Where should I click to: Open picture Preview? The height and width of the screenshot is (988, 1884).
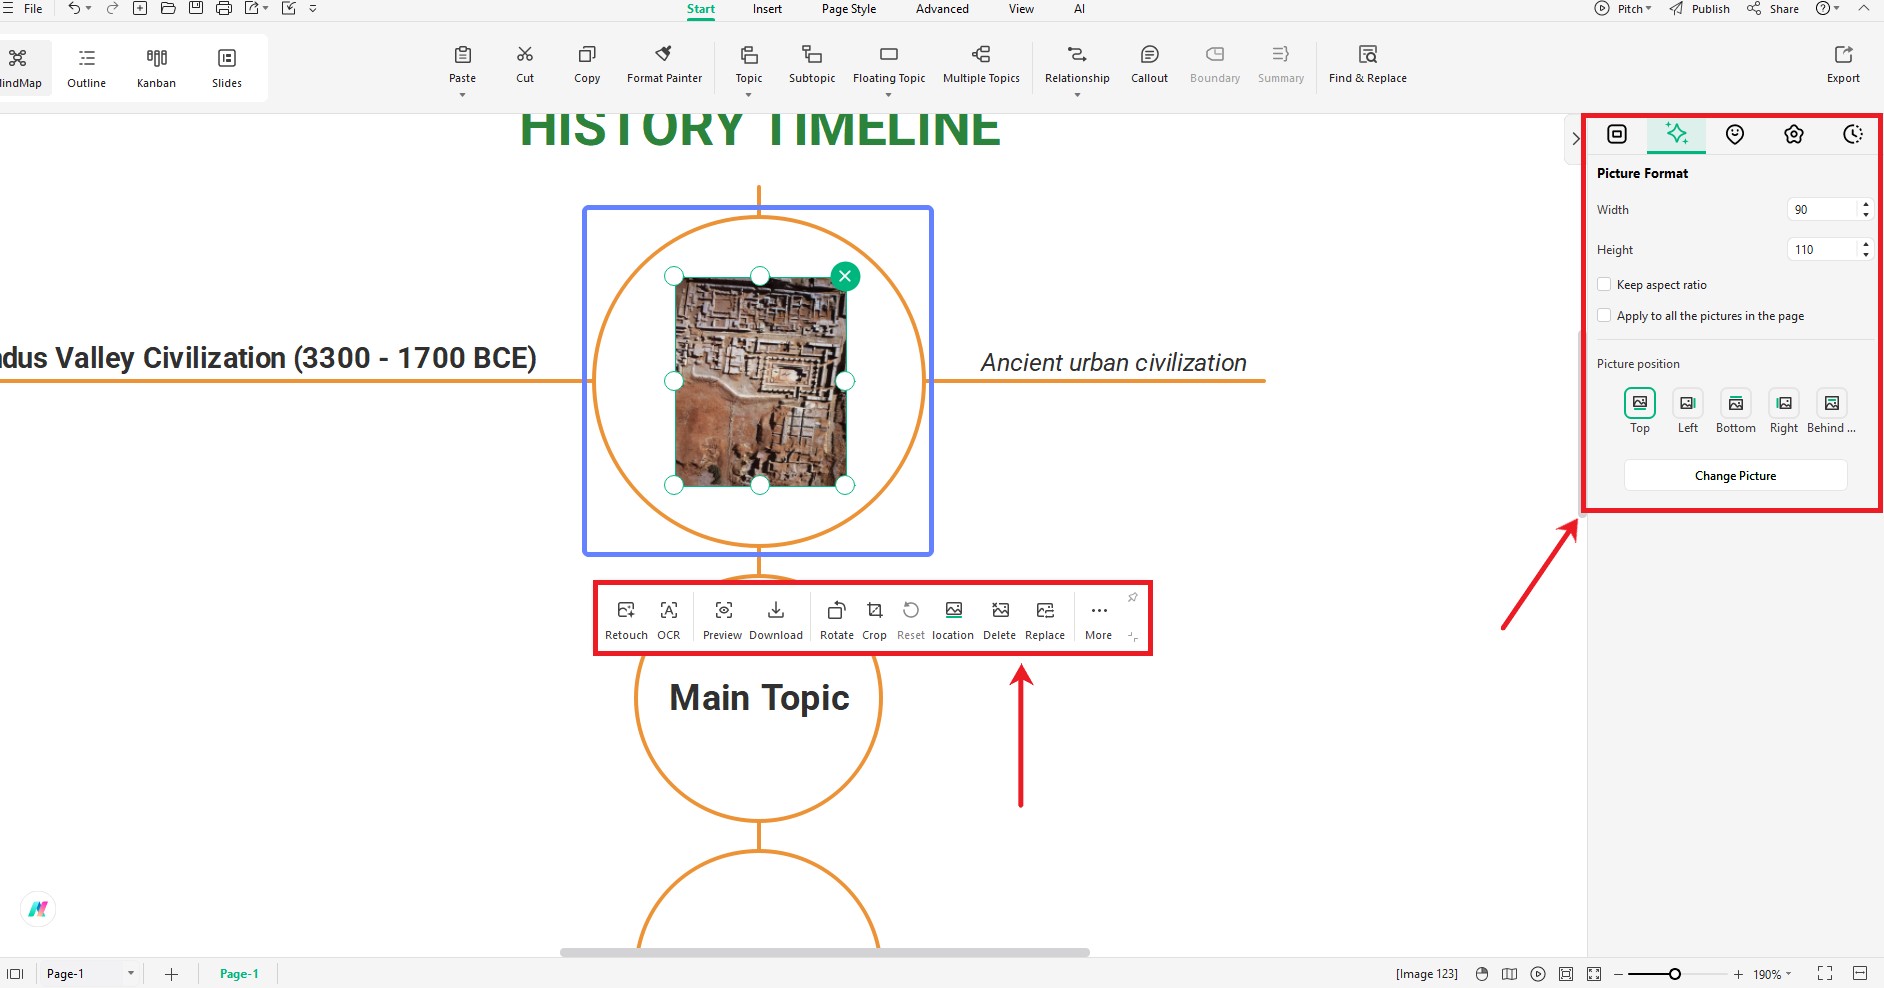(723, 620)
